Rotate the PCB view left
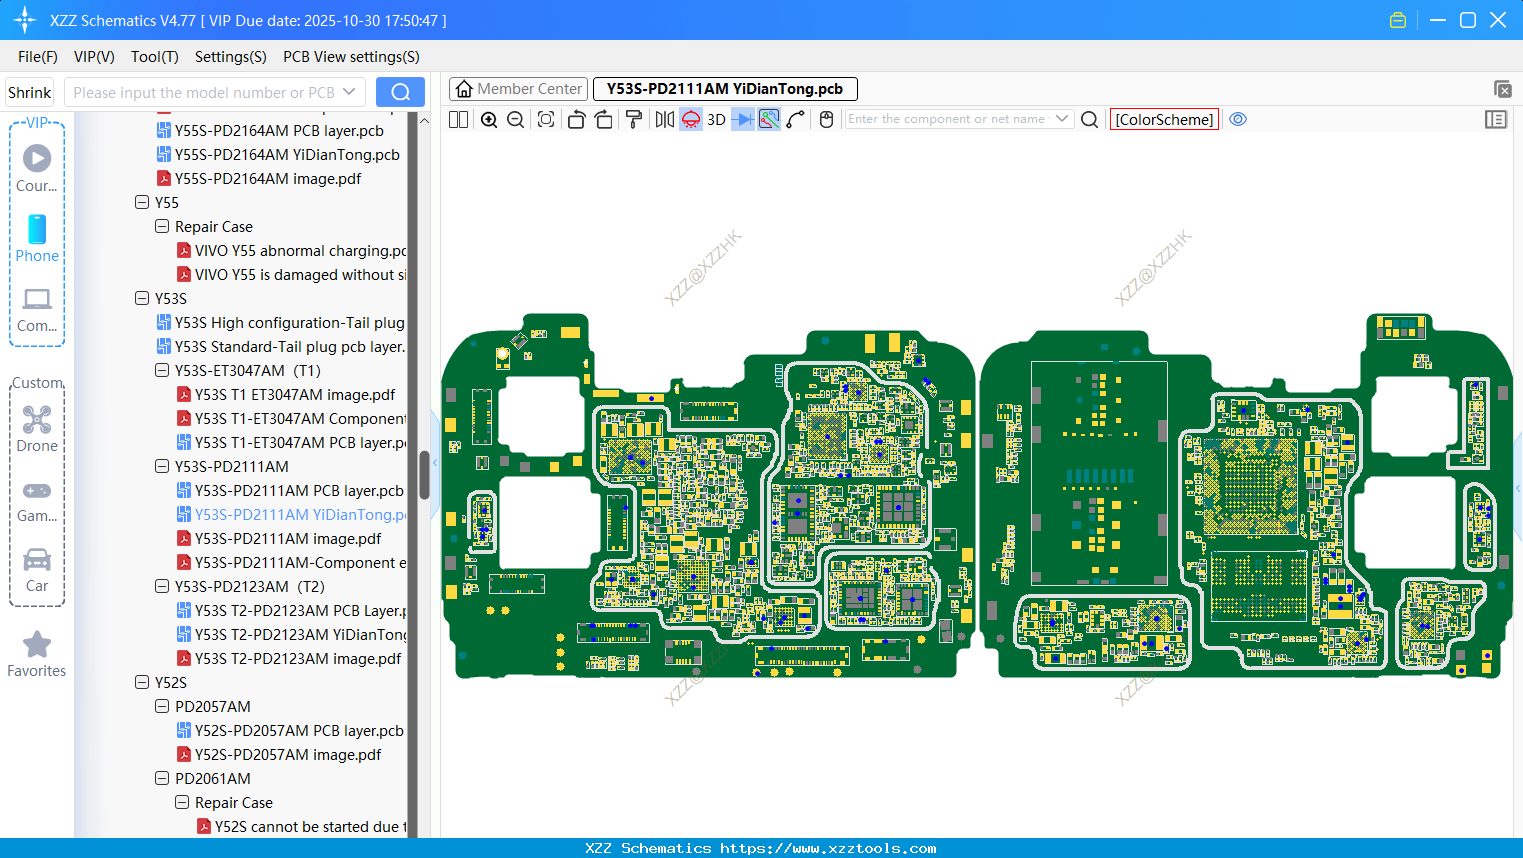 [x=576, y=119]
